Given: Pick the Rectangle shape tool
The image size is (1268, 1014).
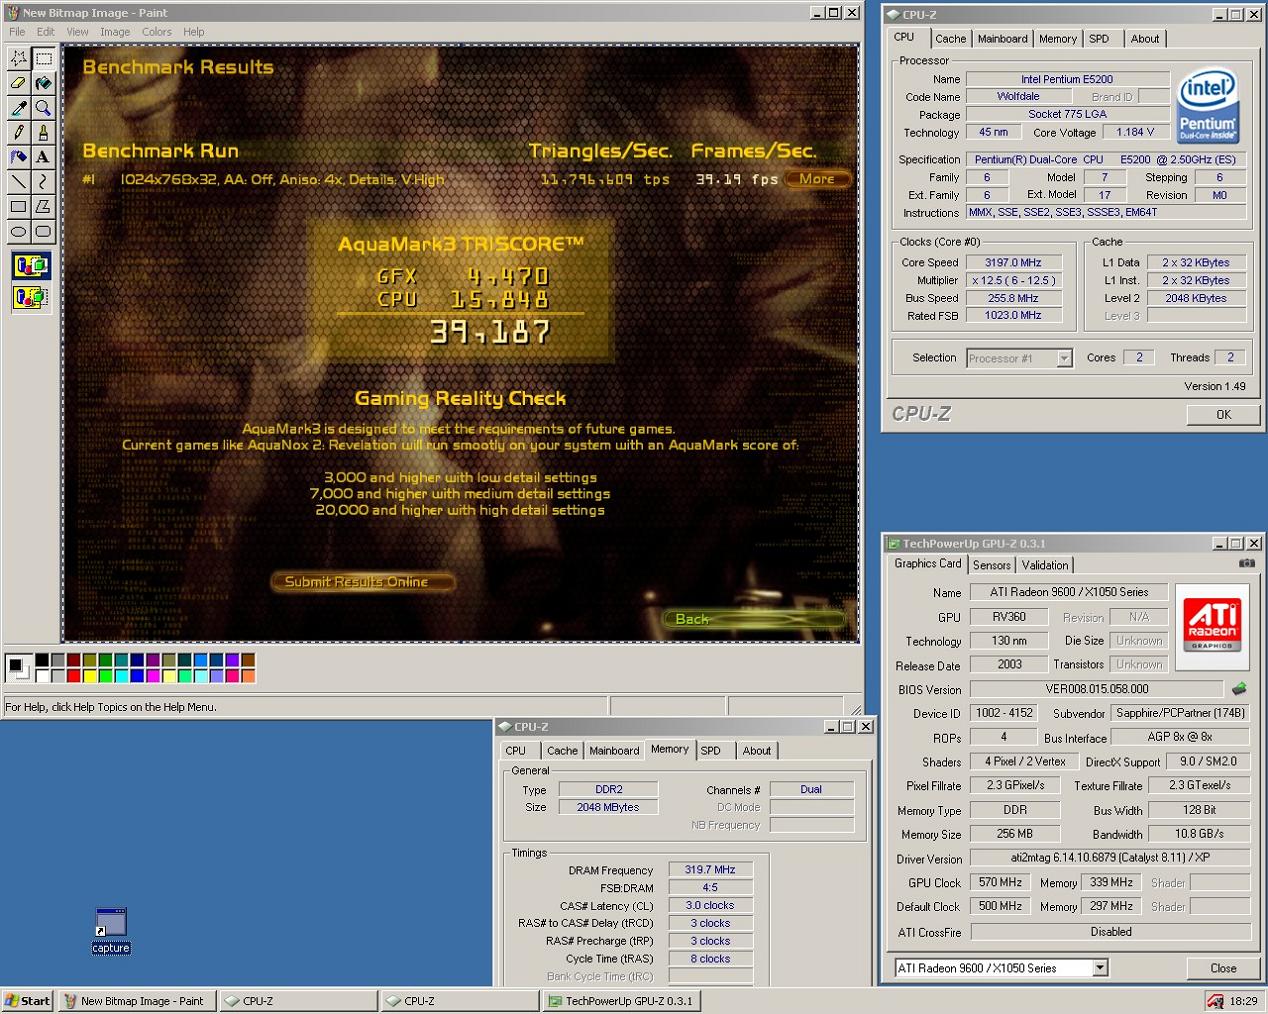Looking at the screenshot, I should (x=18, y=206).
